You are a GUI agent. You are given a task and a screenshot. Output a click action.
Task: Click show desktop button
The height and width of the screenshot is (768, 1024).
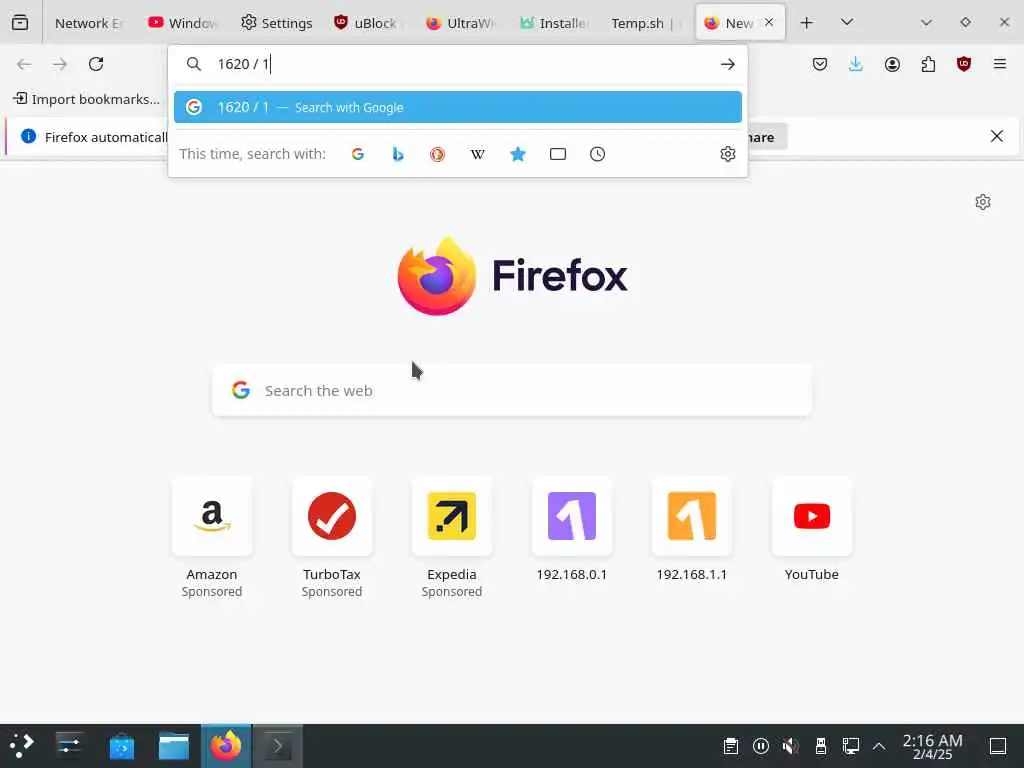click(998, 746)
